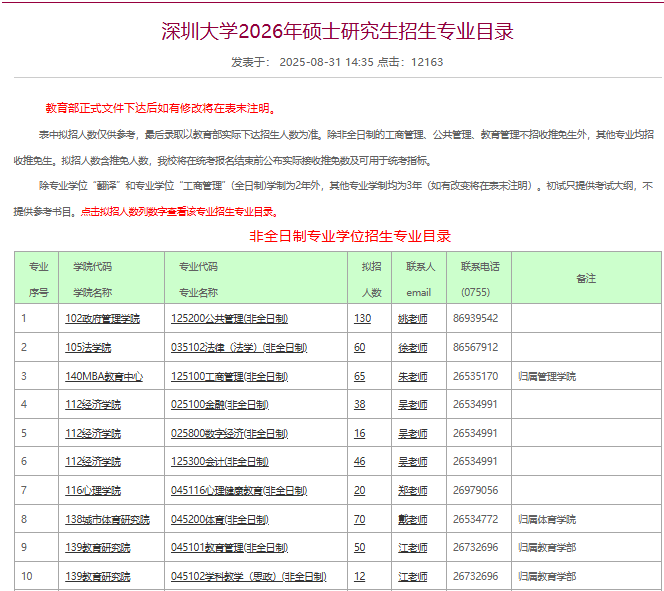
Task: Click 112经济学院 in the 金融 row
Action: (93, 404)
